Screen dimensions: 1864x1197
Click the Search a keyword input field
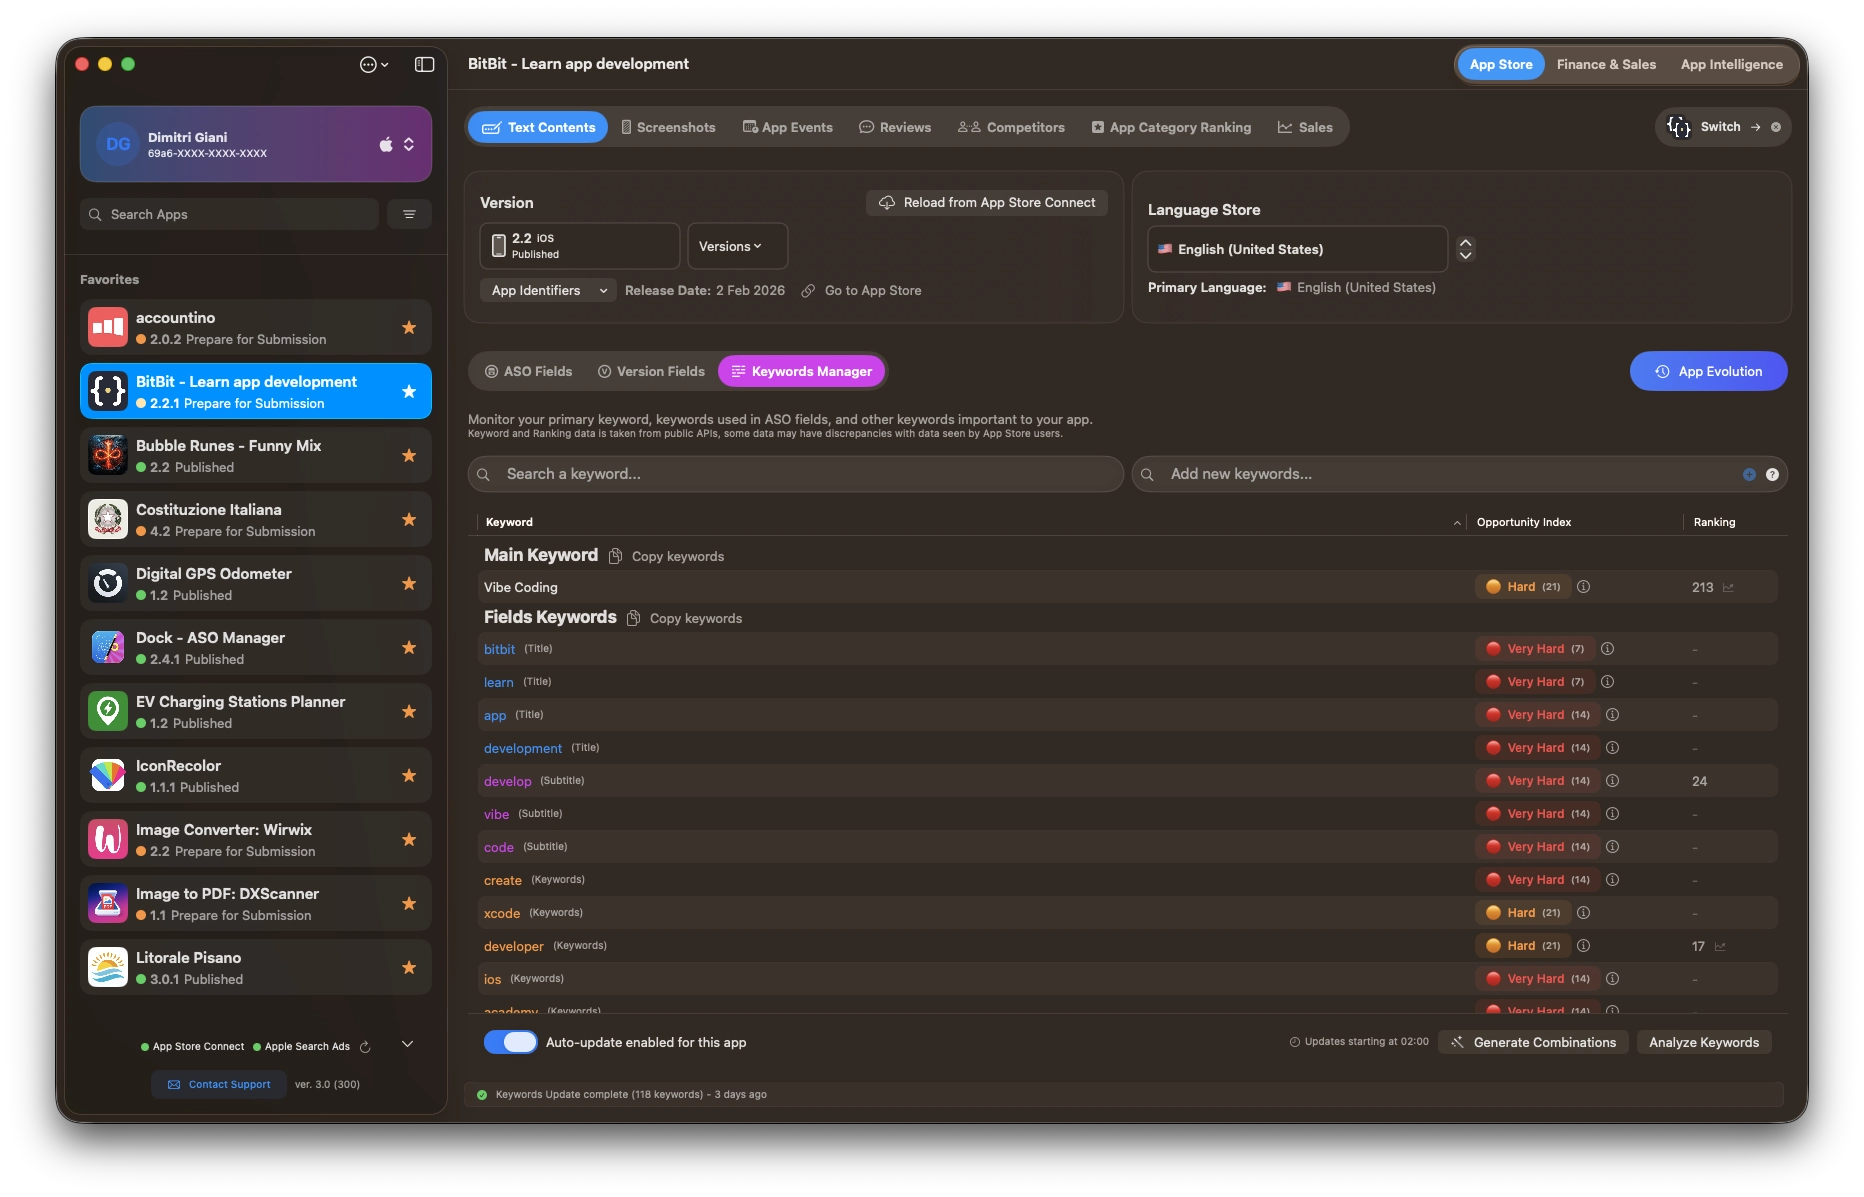(793, 474)
